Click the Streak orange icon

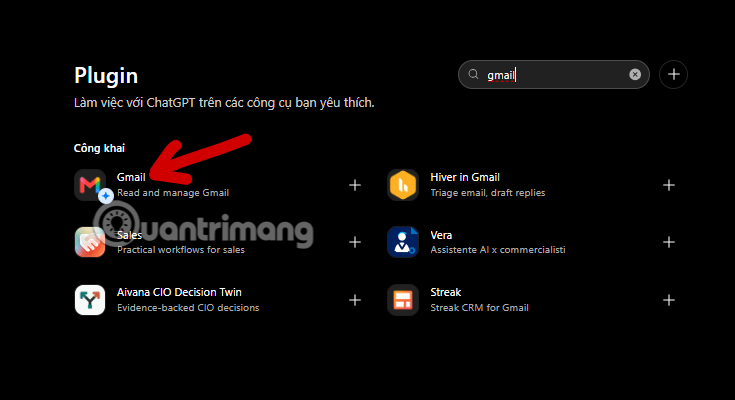pyautogui.click(x=403, y=300)
